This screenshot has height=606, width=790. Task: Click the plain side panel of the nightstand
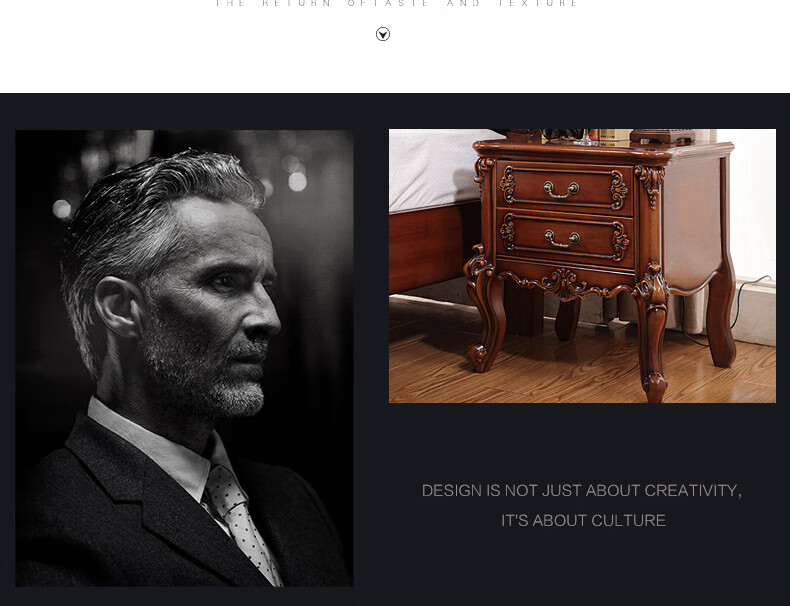click(694, 222)
